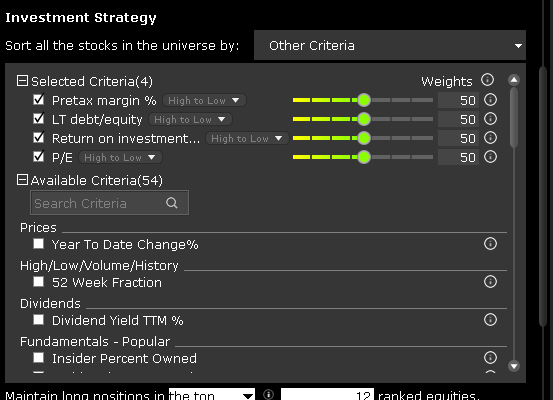This screenshot has width=553, height=400.
Task: Show info for Pretax margin % weight
Action: tap(490, 100)
